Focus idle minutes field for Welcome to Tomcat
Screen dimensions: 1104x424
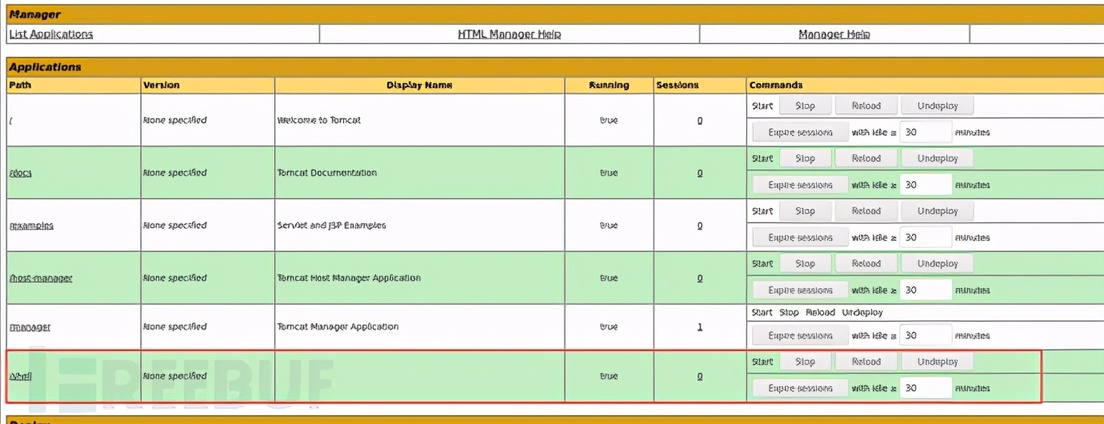(x=926, y=132)
